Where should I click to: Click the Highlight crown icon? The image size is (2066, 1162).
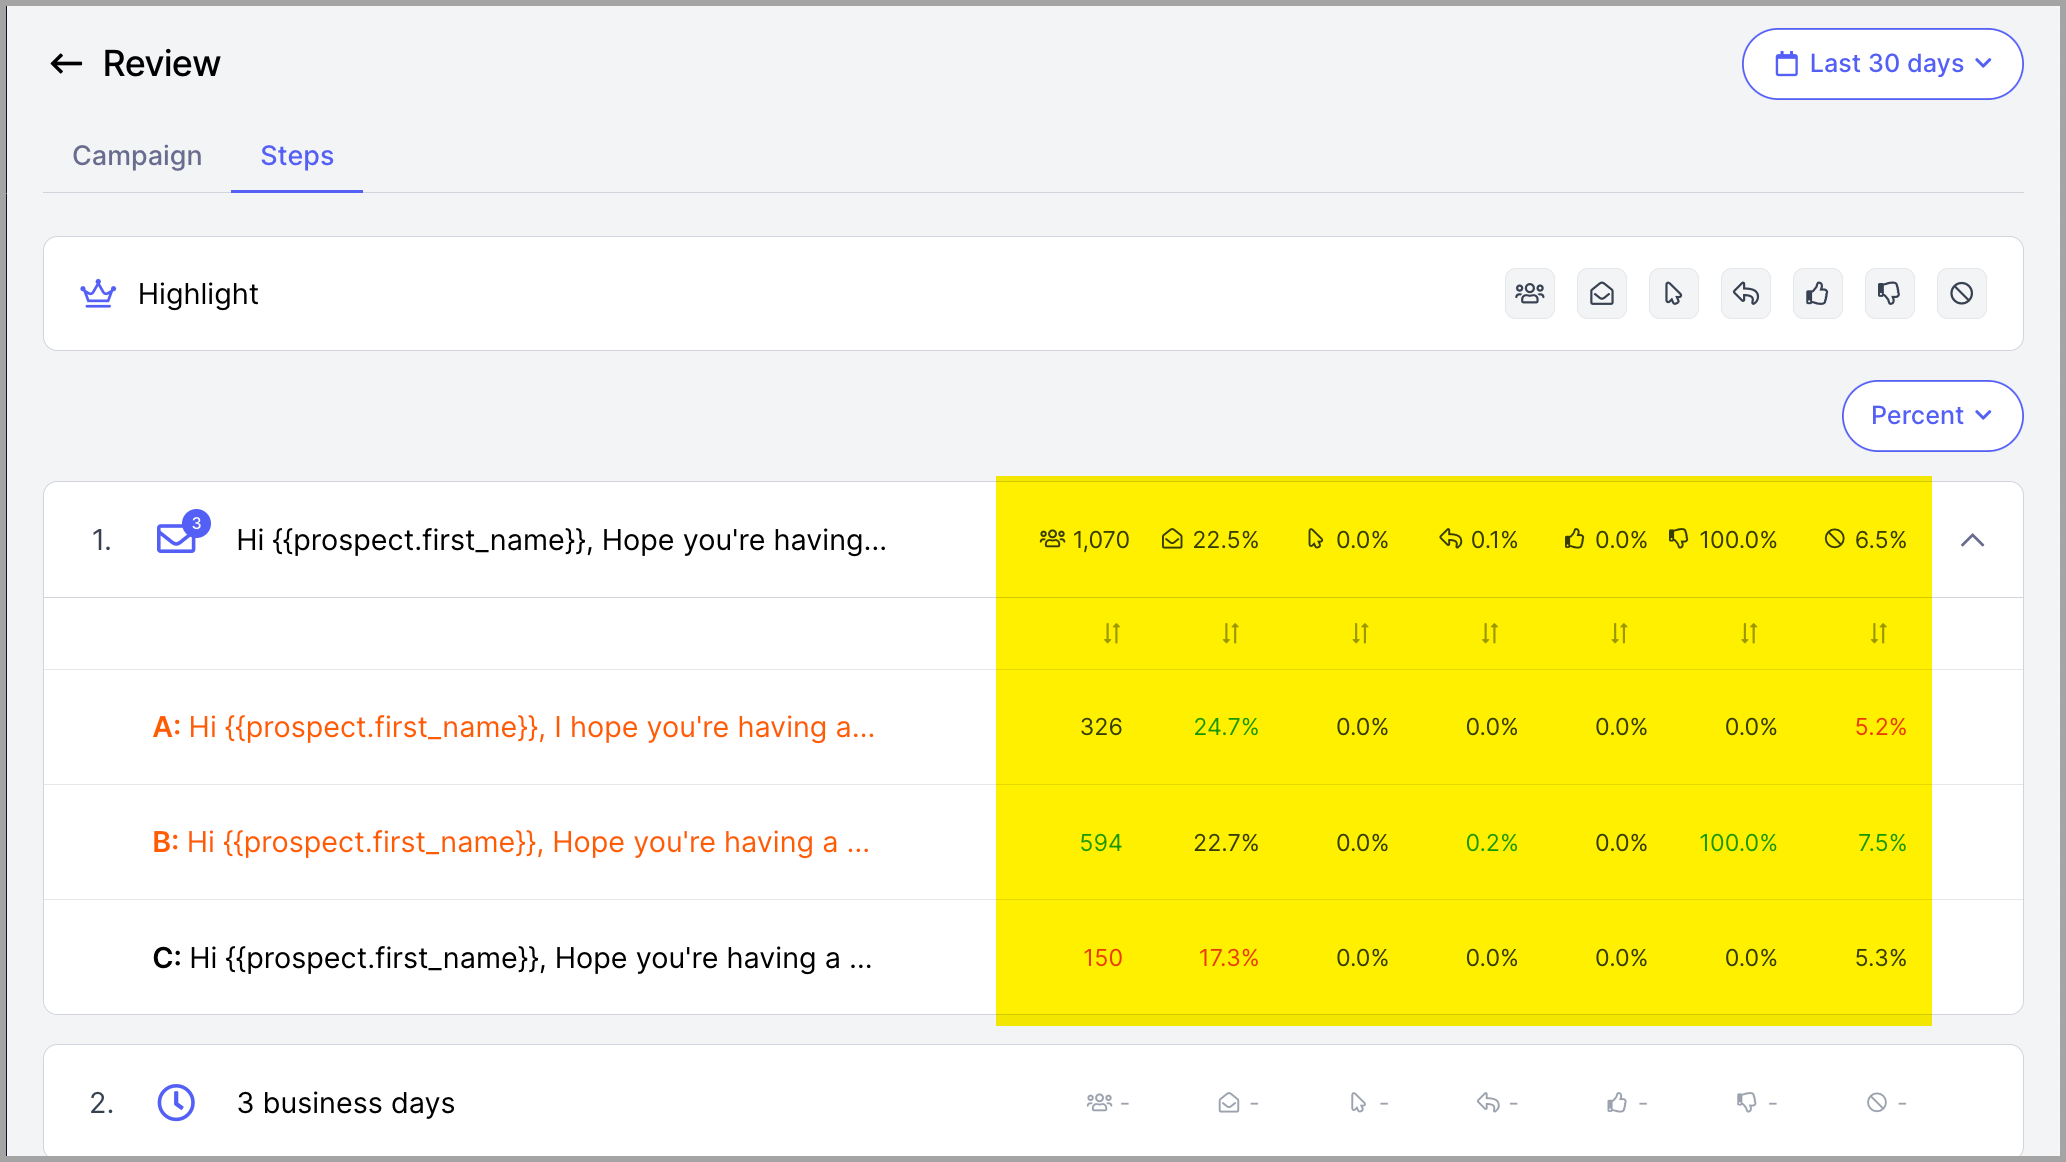(98, 294)
